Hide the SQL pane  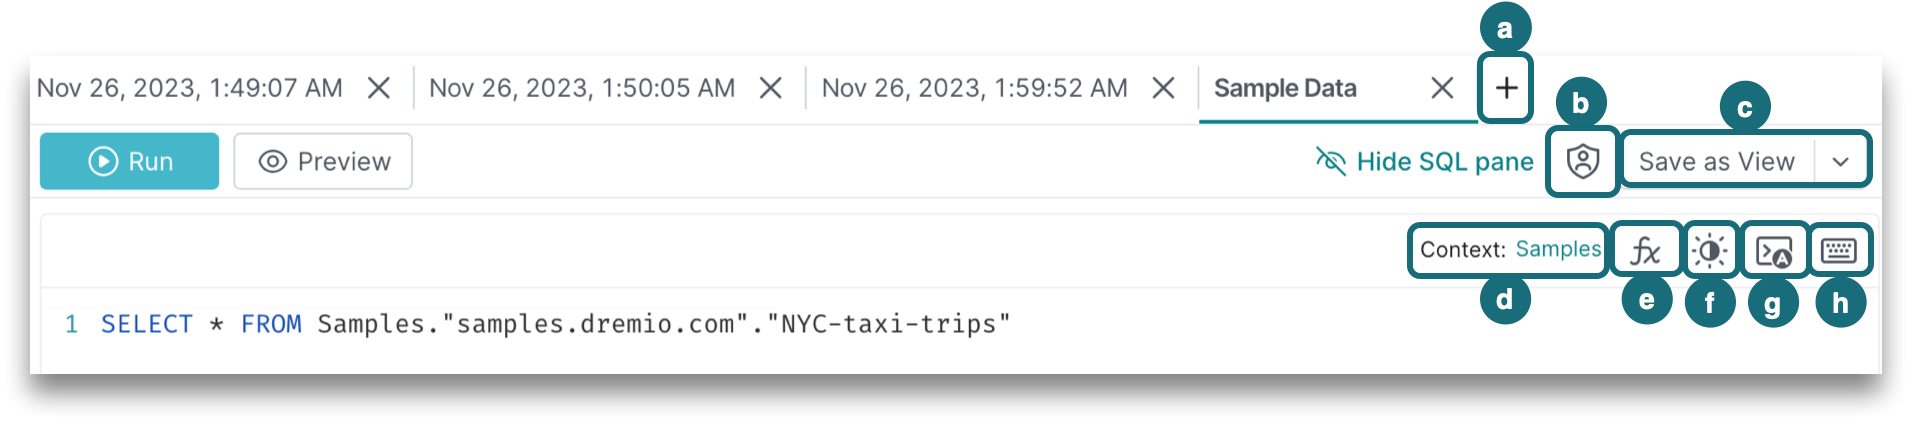point(1425,161)
